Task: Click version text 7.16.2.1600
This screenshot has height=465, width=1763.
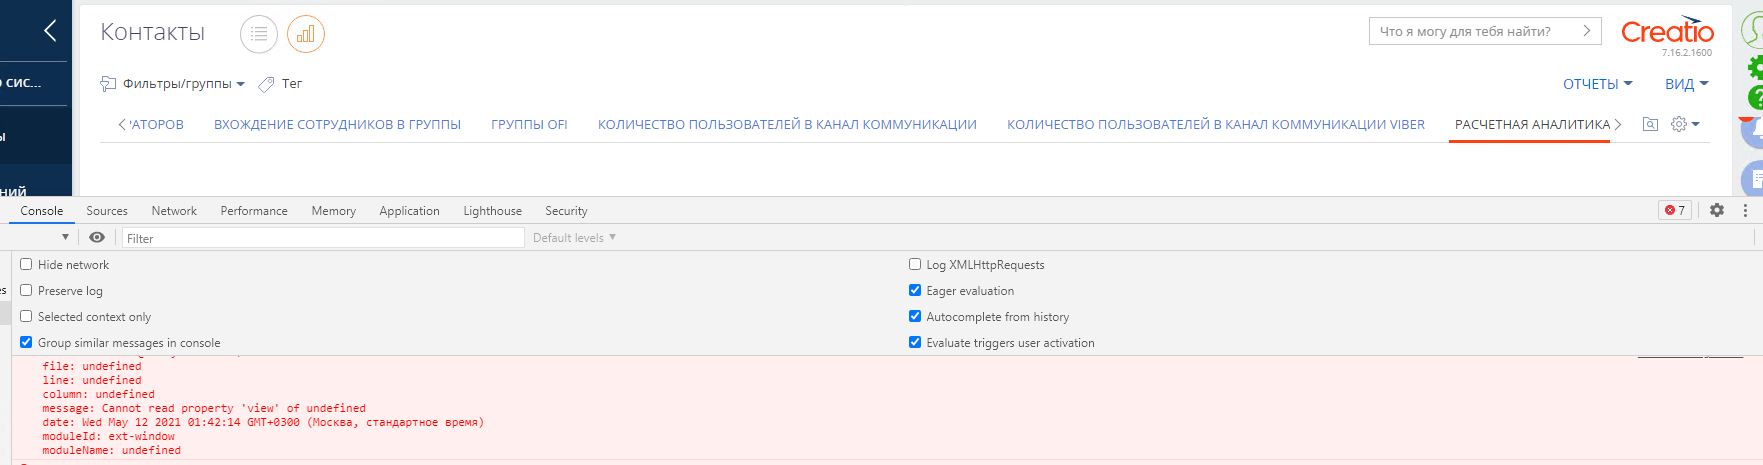Action: coord(1687,53)
